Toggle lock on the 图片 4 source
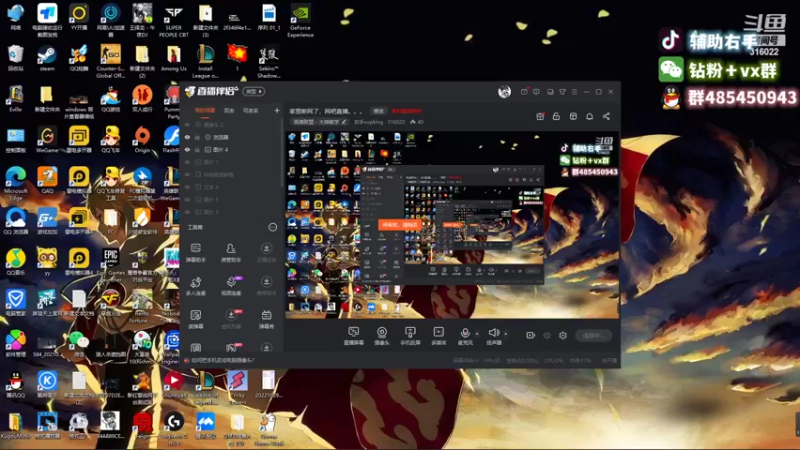This screenshot has height=450, width=800. [197, 149]
